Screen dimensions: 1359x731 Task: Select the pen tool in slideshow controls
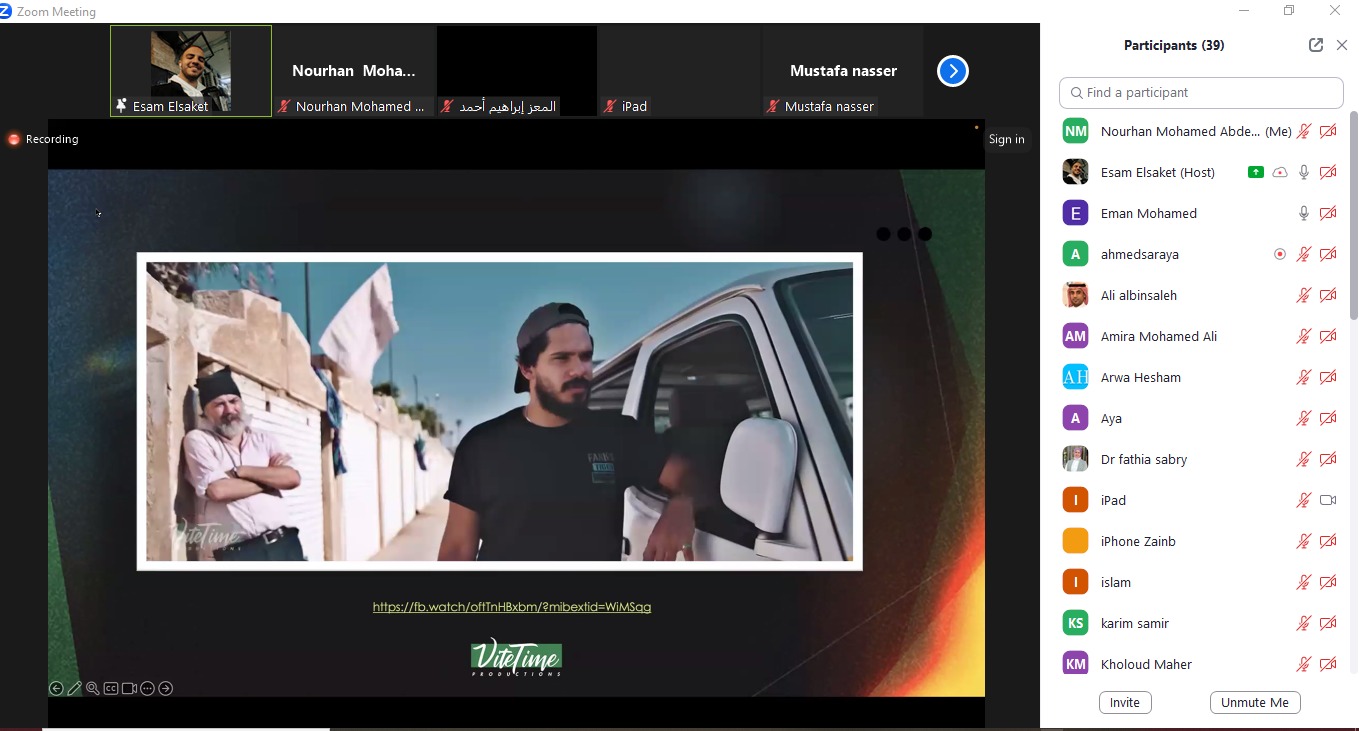pyautogui.click(x=74, y=688)
